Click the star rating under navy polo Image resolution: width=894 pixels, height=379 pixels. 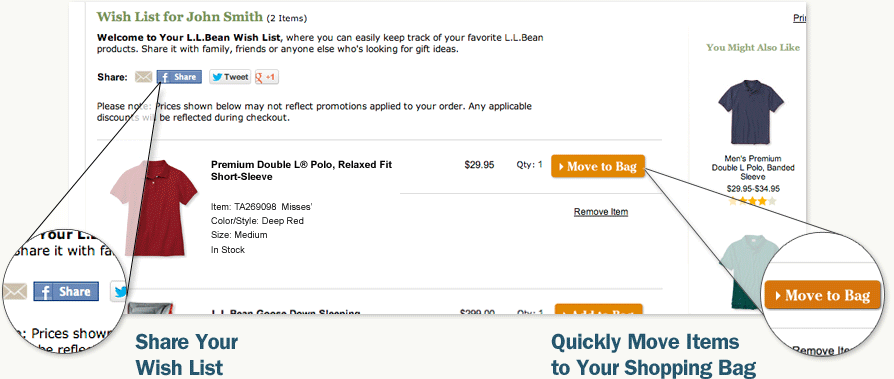tap(753, 201)
